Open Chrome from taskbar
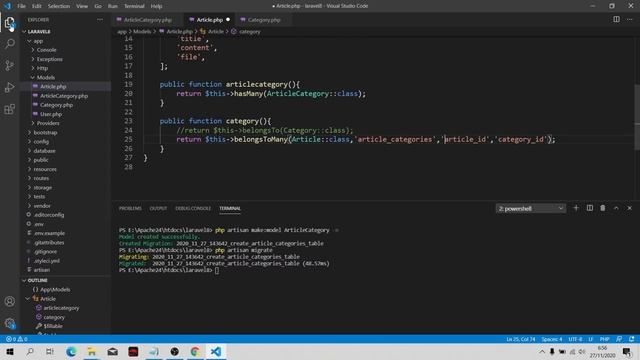Image resolution: width=640 pixels, height=360 pixels. click(195, 351)
